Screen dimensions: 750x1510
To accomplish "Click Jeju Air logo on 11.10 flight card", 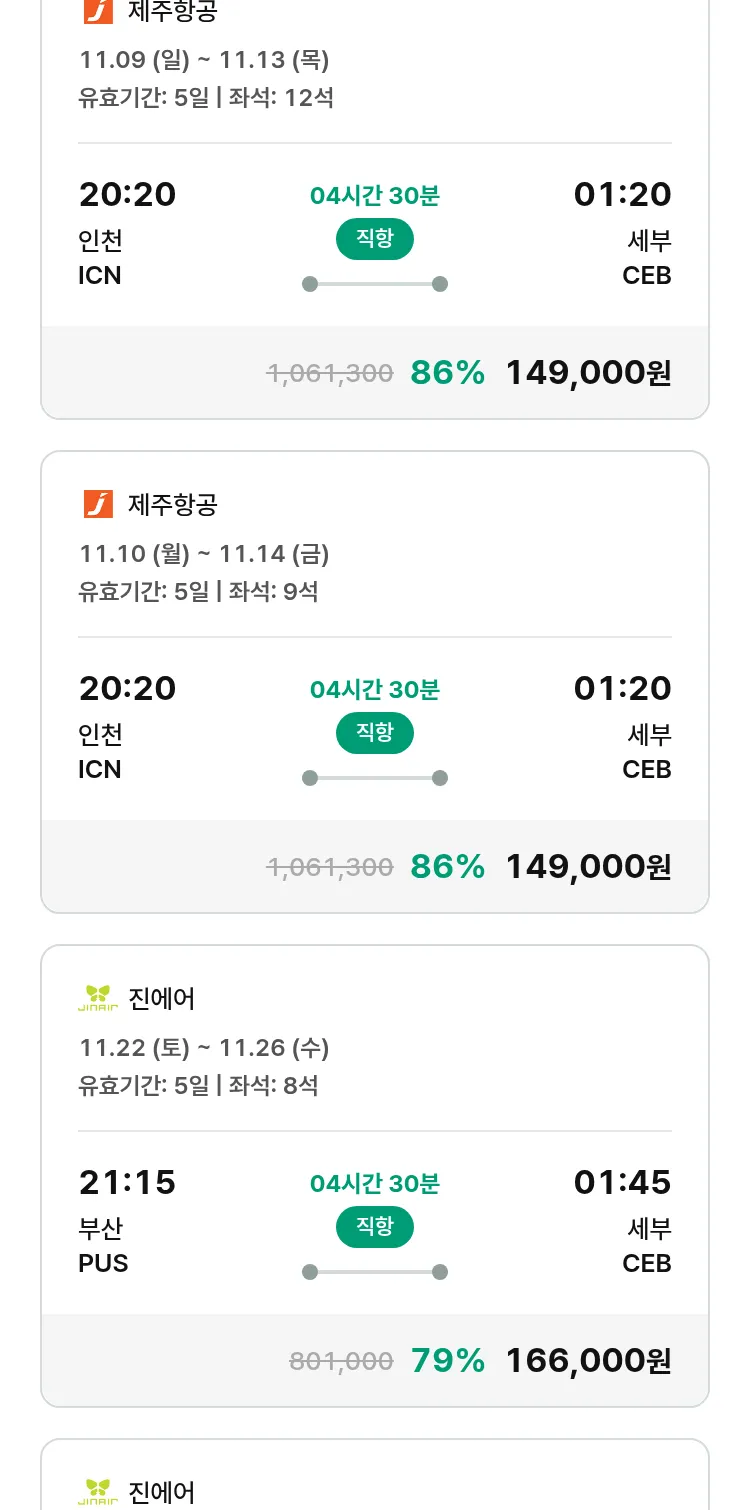I will click(98, 504).
